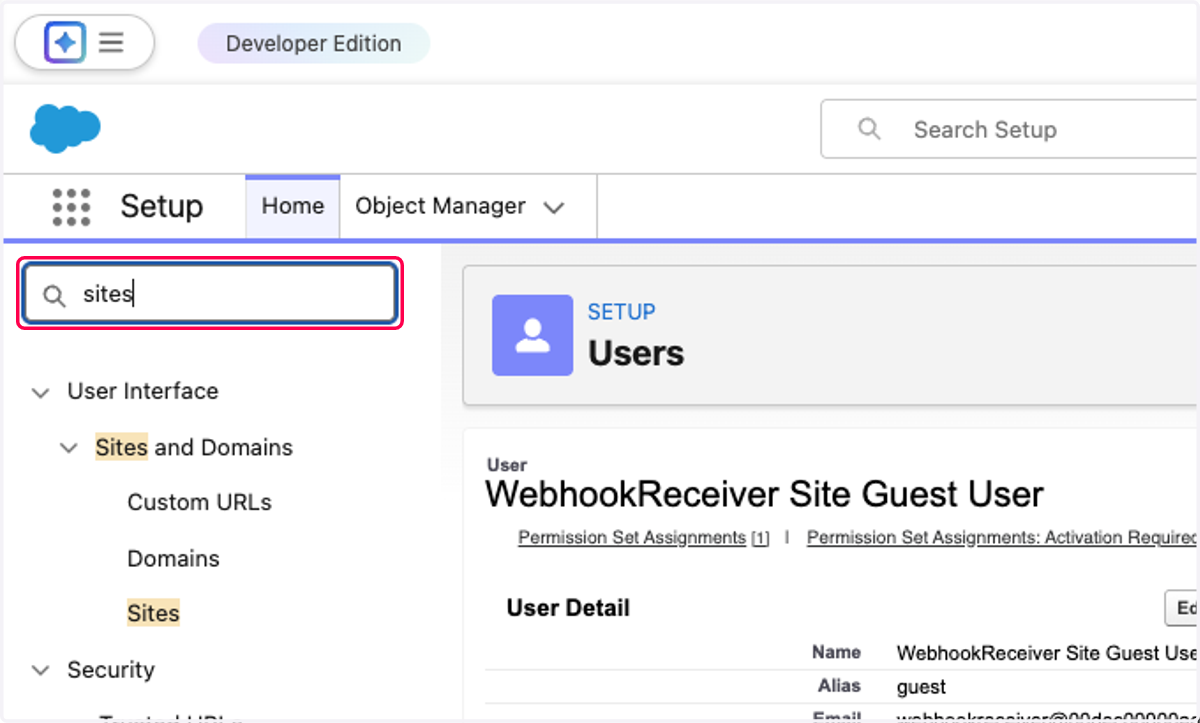1200x723 pixels.
Task: Click the alias value guest
Action: coord(921,687)
